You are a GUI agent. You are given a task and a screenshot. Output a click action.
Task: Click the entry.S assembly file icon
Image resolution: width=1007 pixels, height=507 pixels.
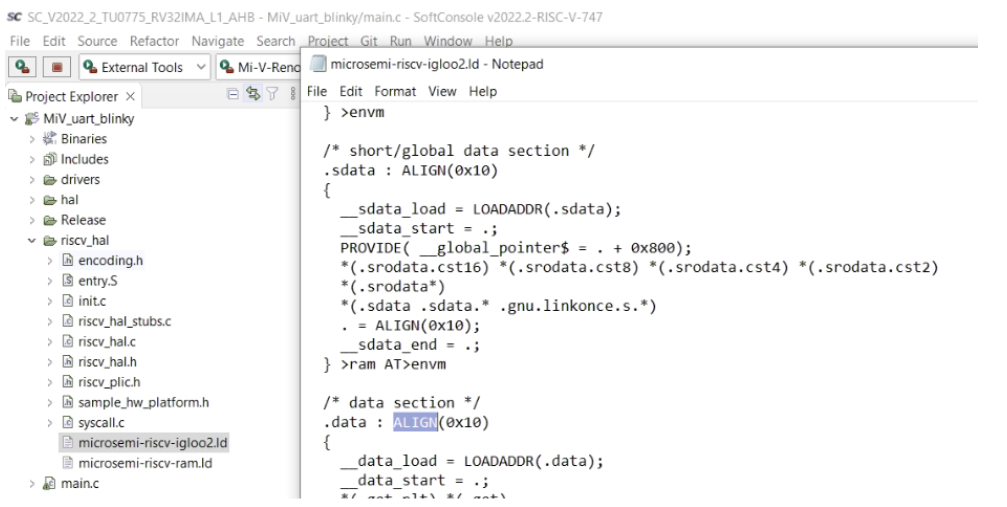point(67,281)
